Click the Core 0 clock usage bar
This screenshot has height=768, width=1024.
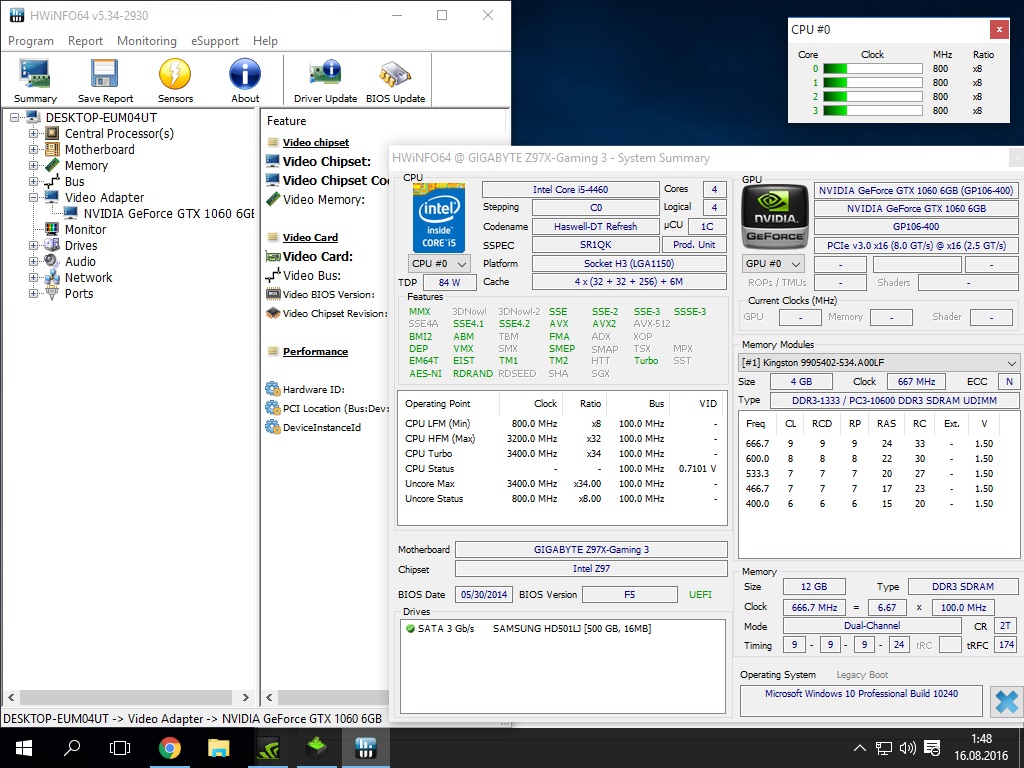point(871,69)
